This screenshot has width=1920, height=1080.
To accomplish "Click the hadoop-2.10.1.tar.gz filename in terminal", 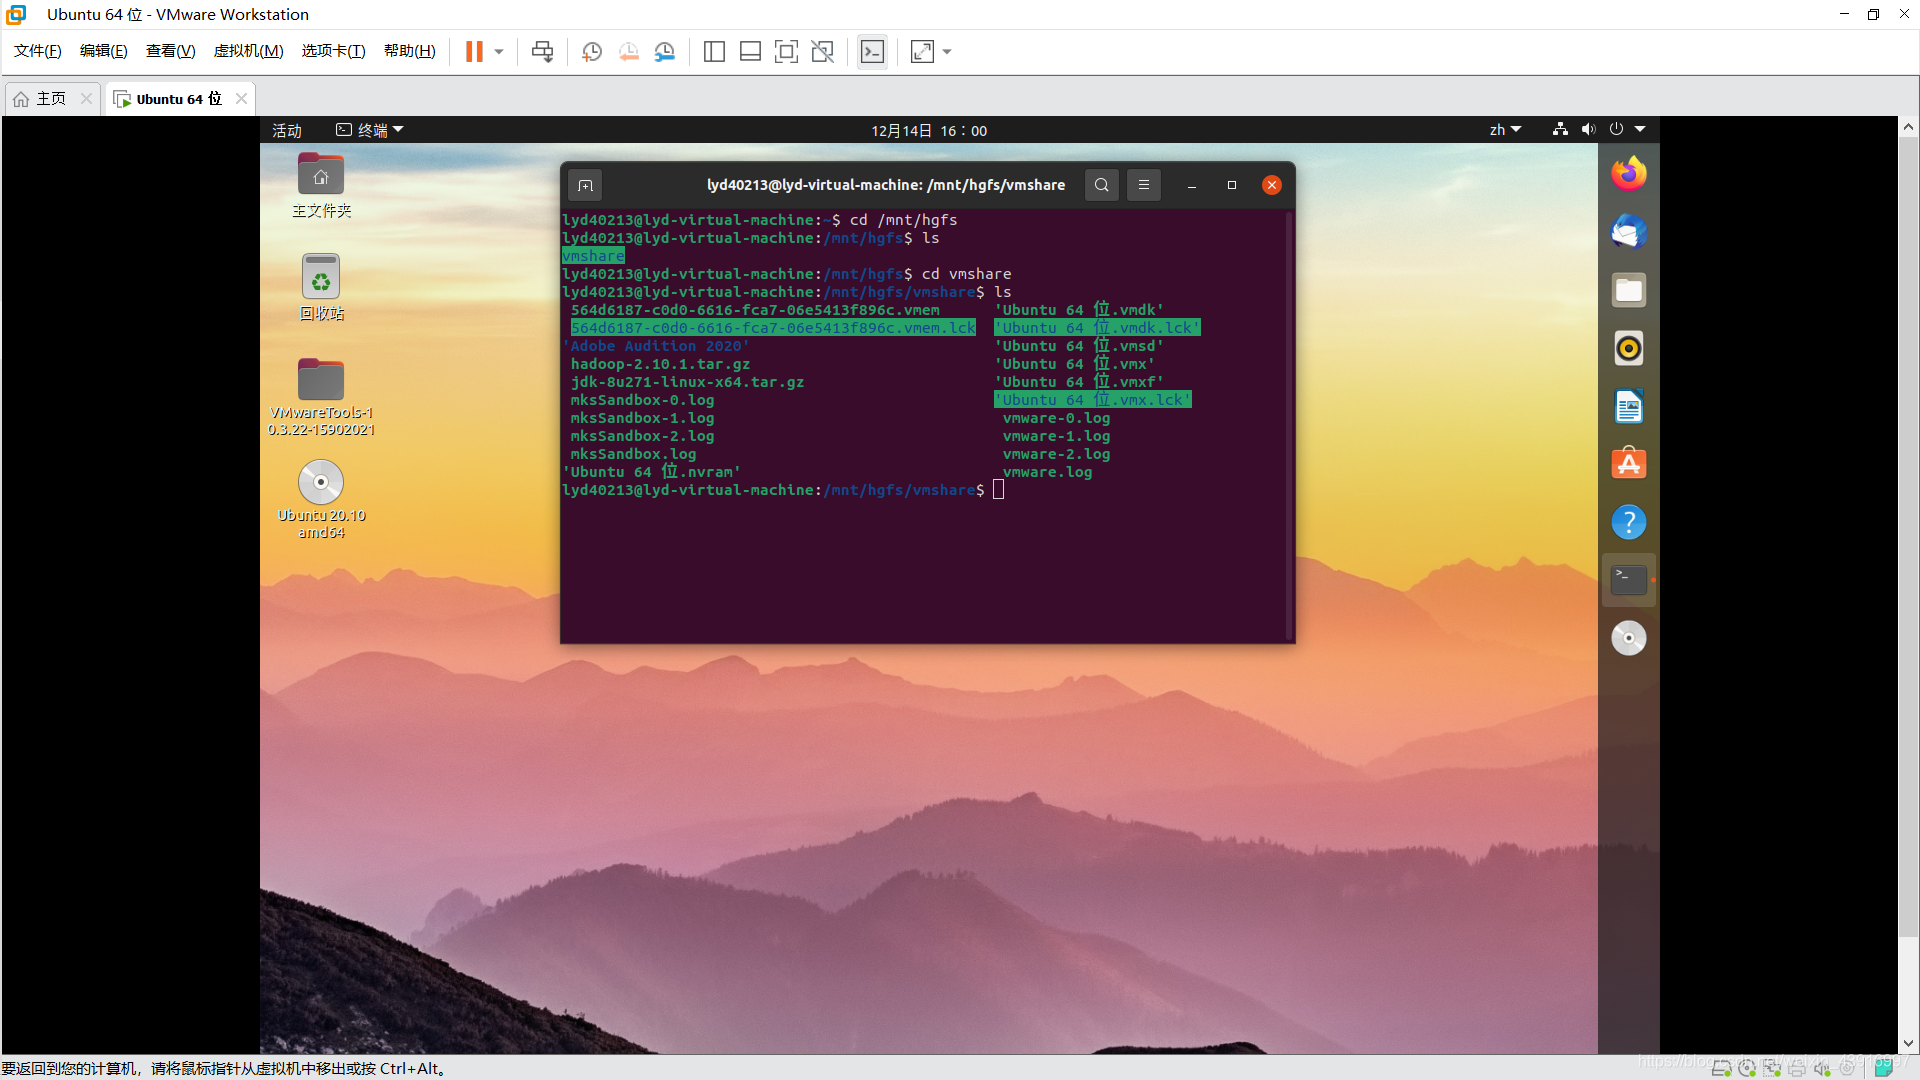I will pos(660,364).
